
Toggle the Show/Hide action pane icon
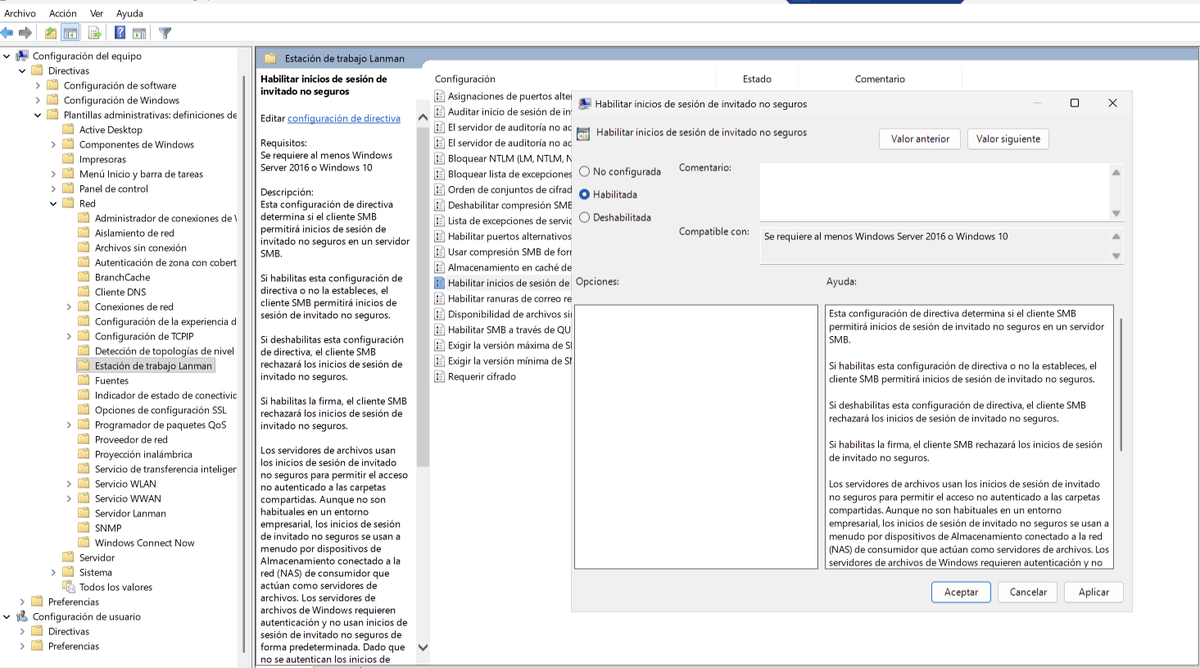(x=139, y=33)
